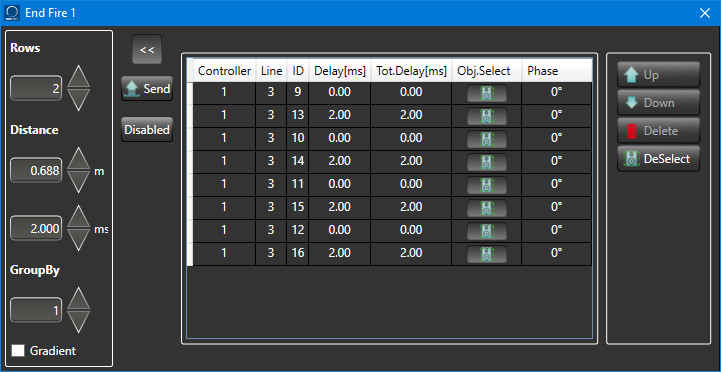
Task: Toggle the Disabled state button
Action: click(147, 130)
